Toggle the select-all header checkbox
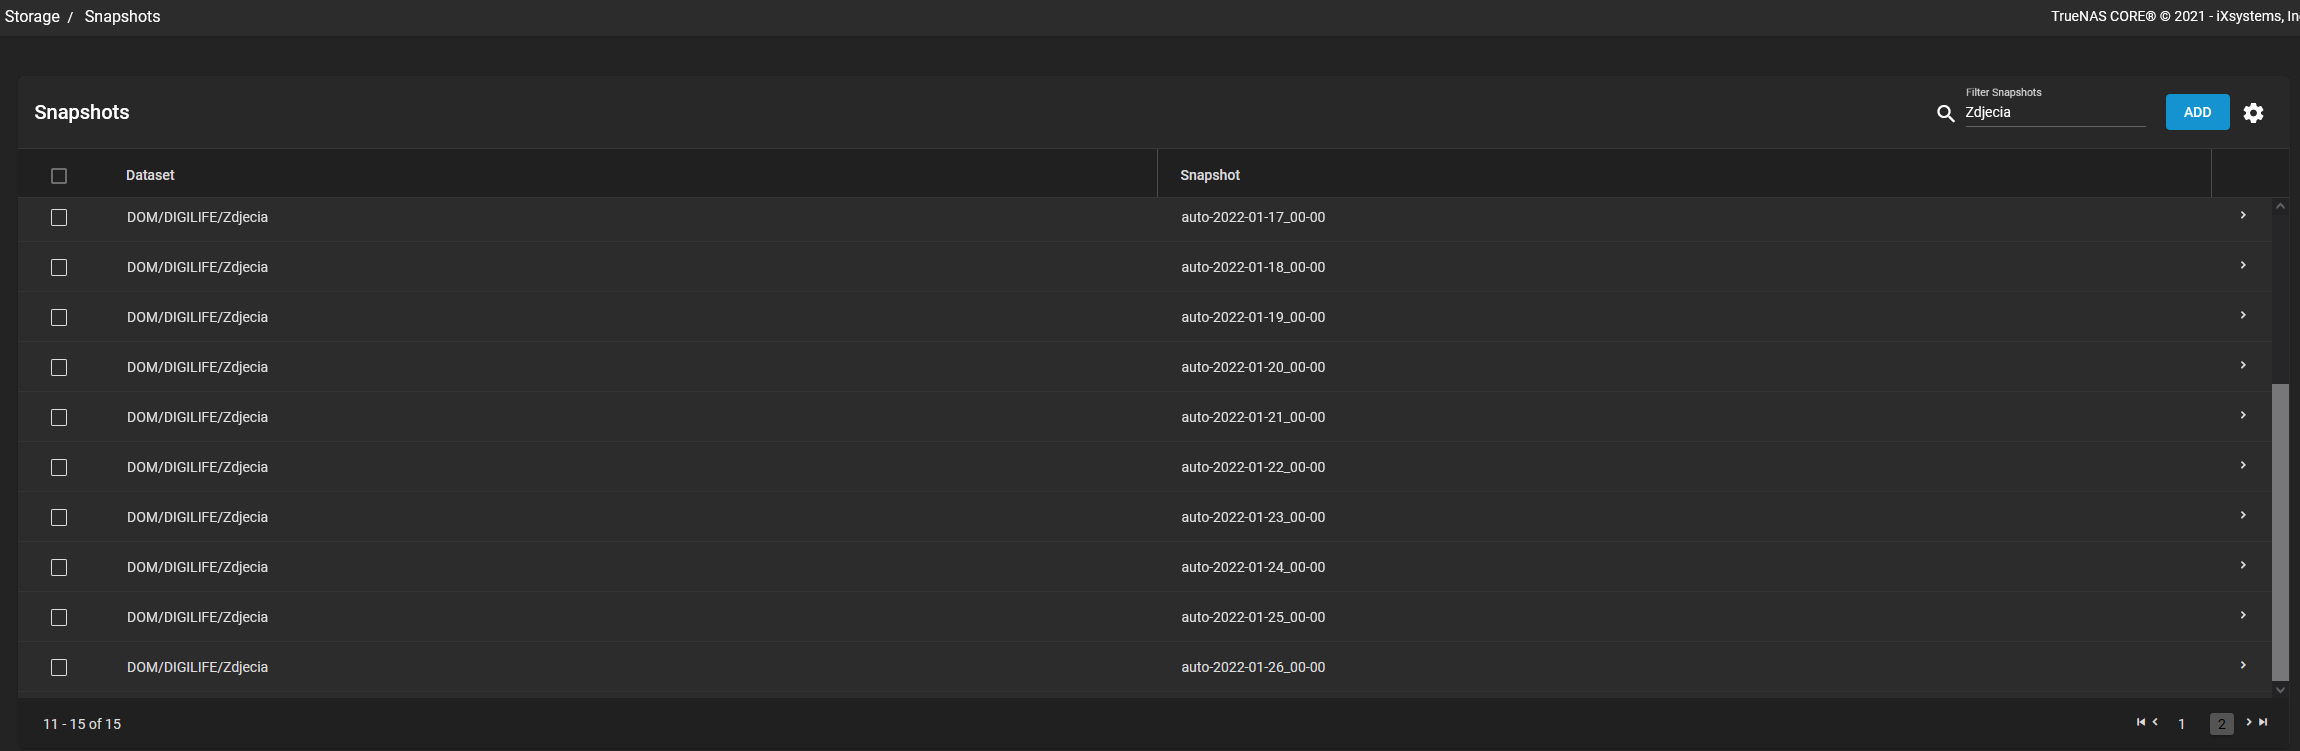The width and height of the screenshot is (2300, 751). click(x=59, y=176)
